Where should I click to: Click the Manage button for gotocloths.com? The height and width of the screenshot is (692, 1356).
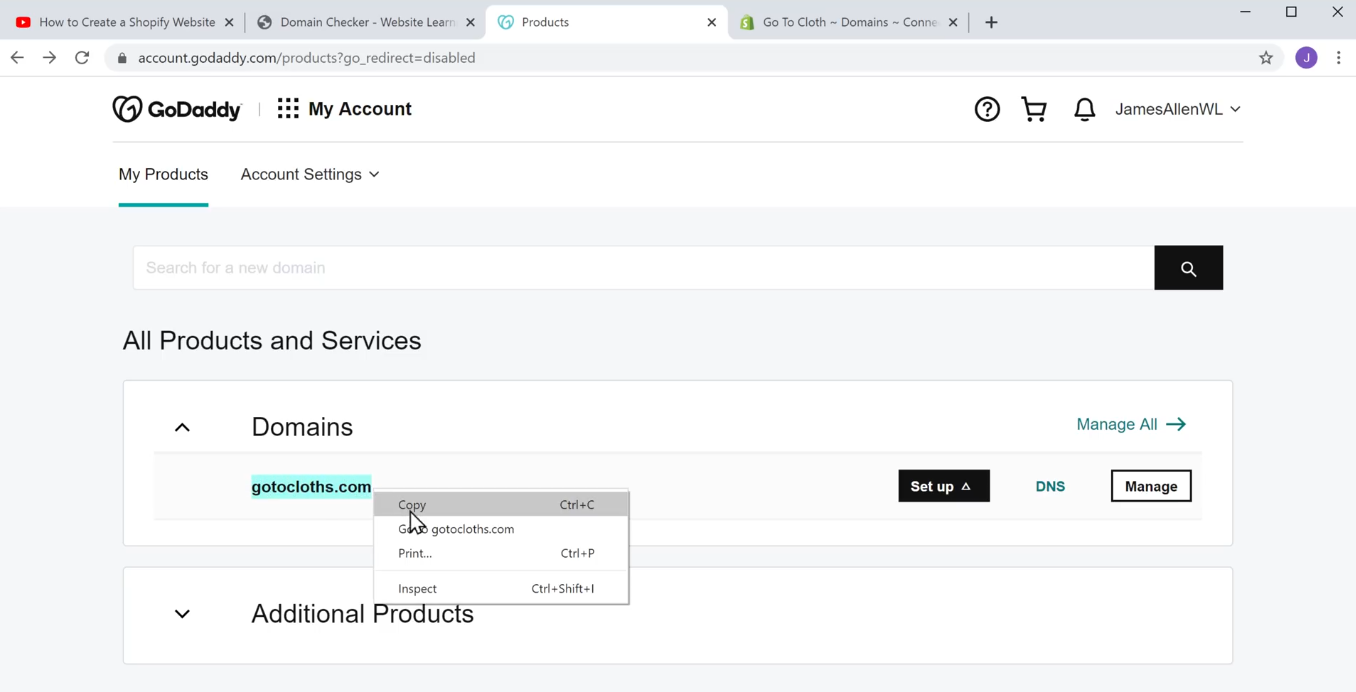[x=1151, y=486]
